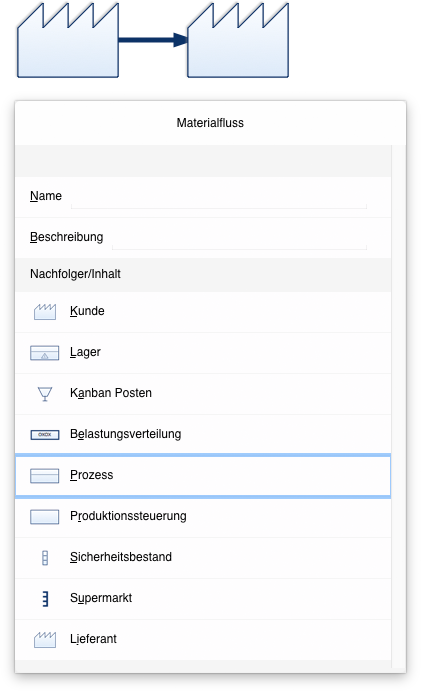Click the Kanban Posten funnel icon
Image resolution: width=421 pixels, height=691 pixels.
click(x=45, y=394)
